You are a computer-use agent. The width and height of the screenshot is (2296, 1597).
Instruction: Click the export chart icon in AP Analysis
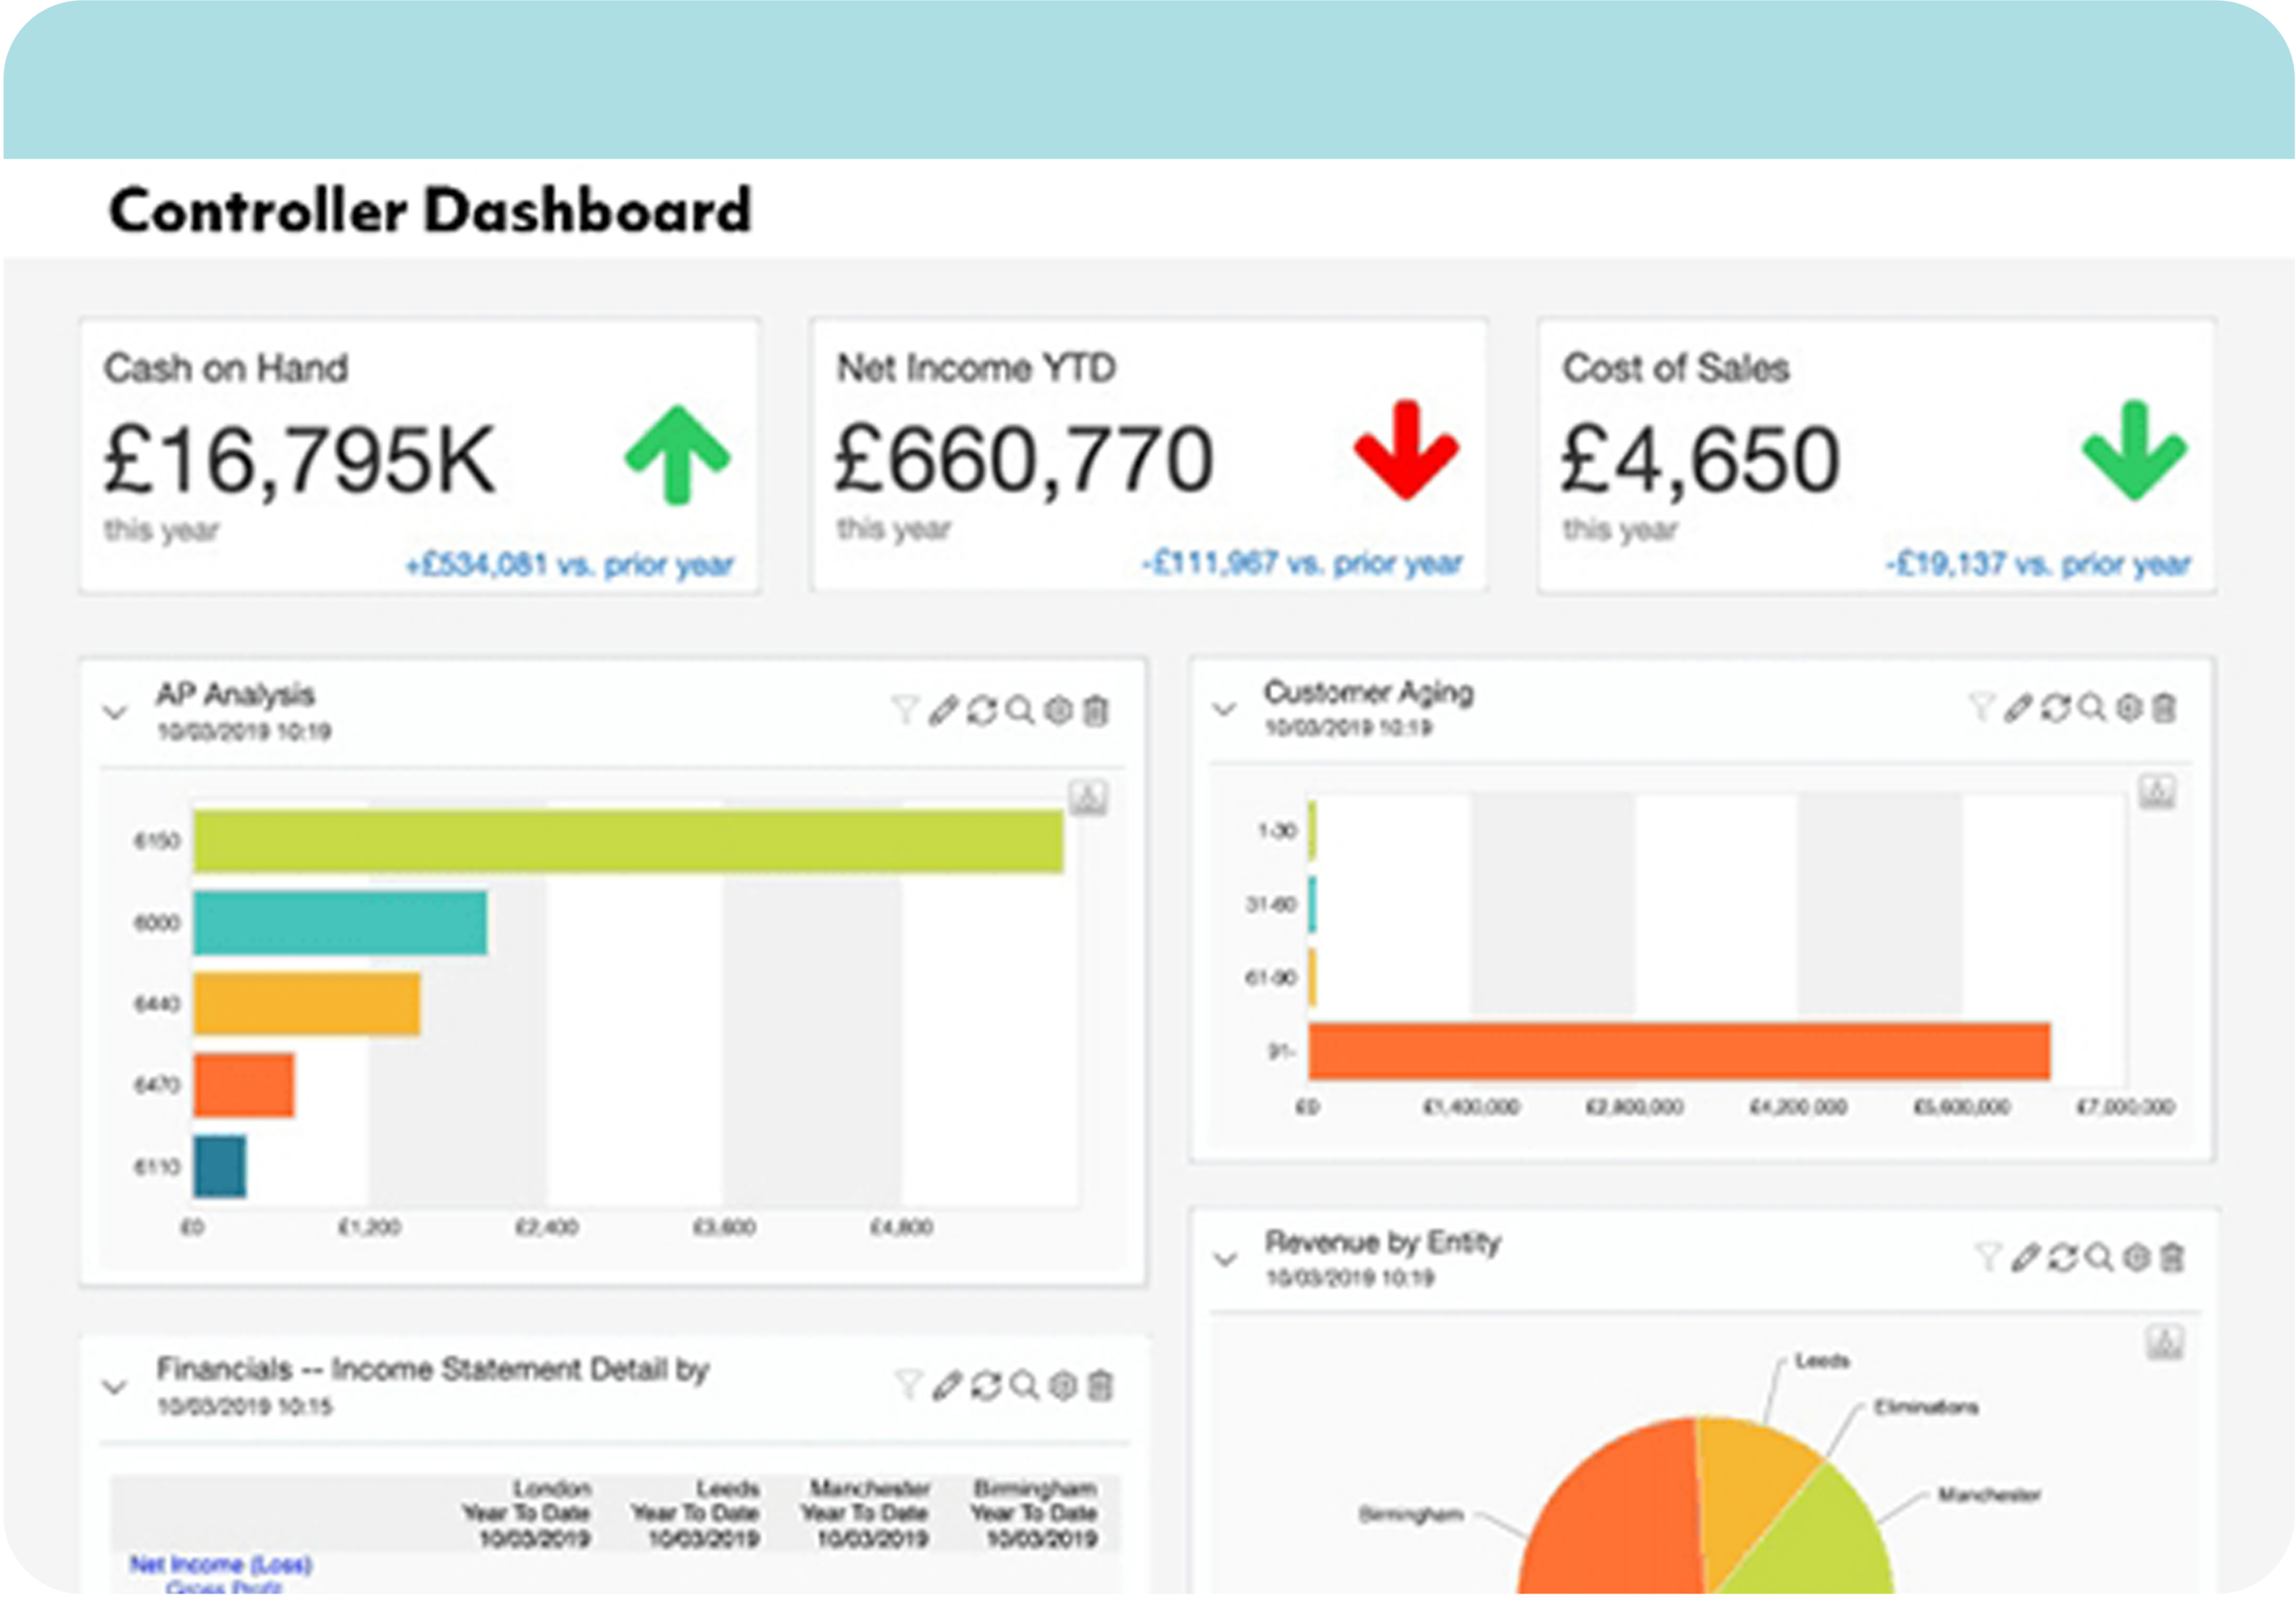(1088, 797)
